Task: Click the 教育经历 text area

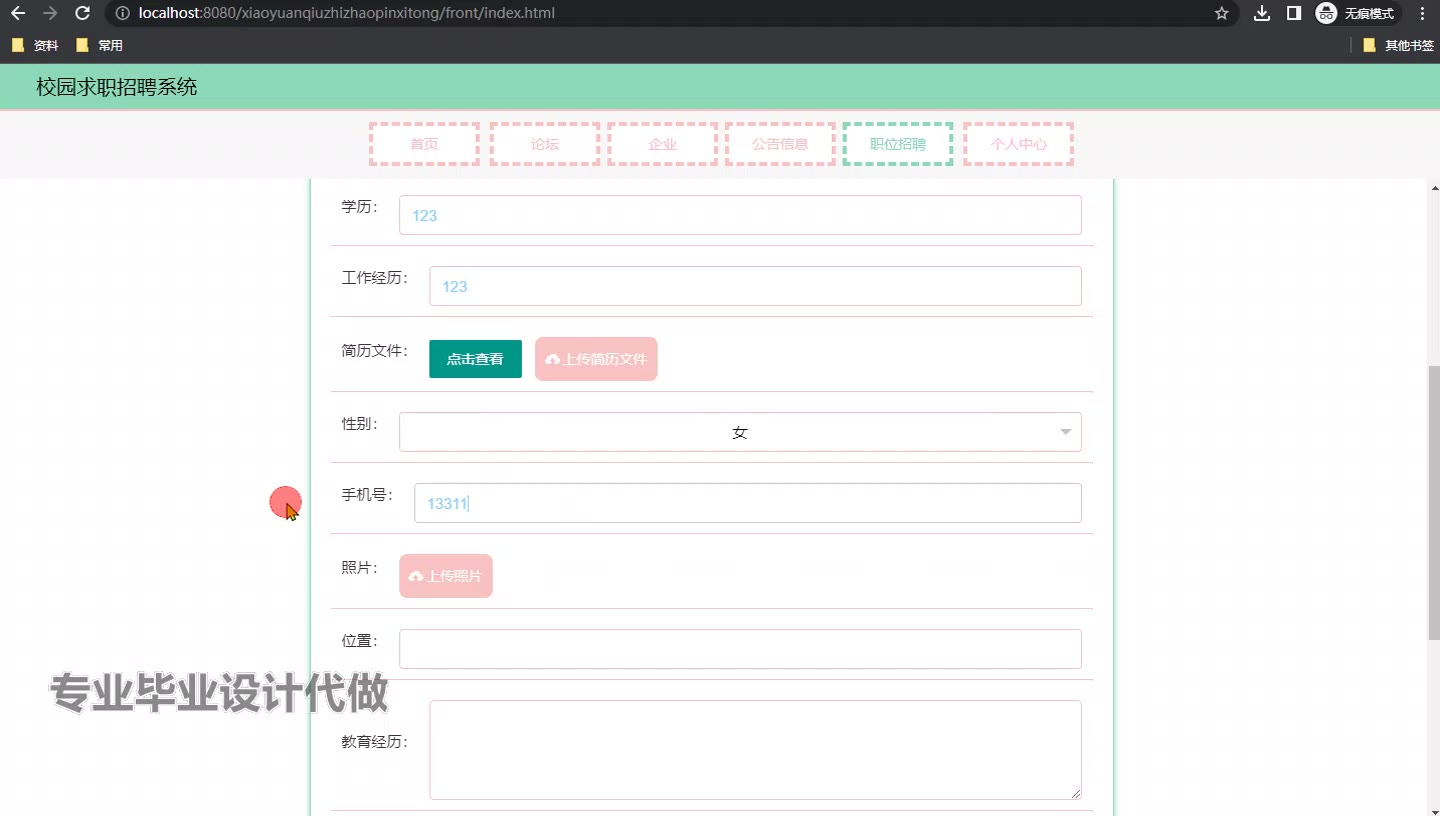Action: click(755, 750)
